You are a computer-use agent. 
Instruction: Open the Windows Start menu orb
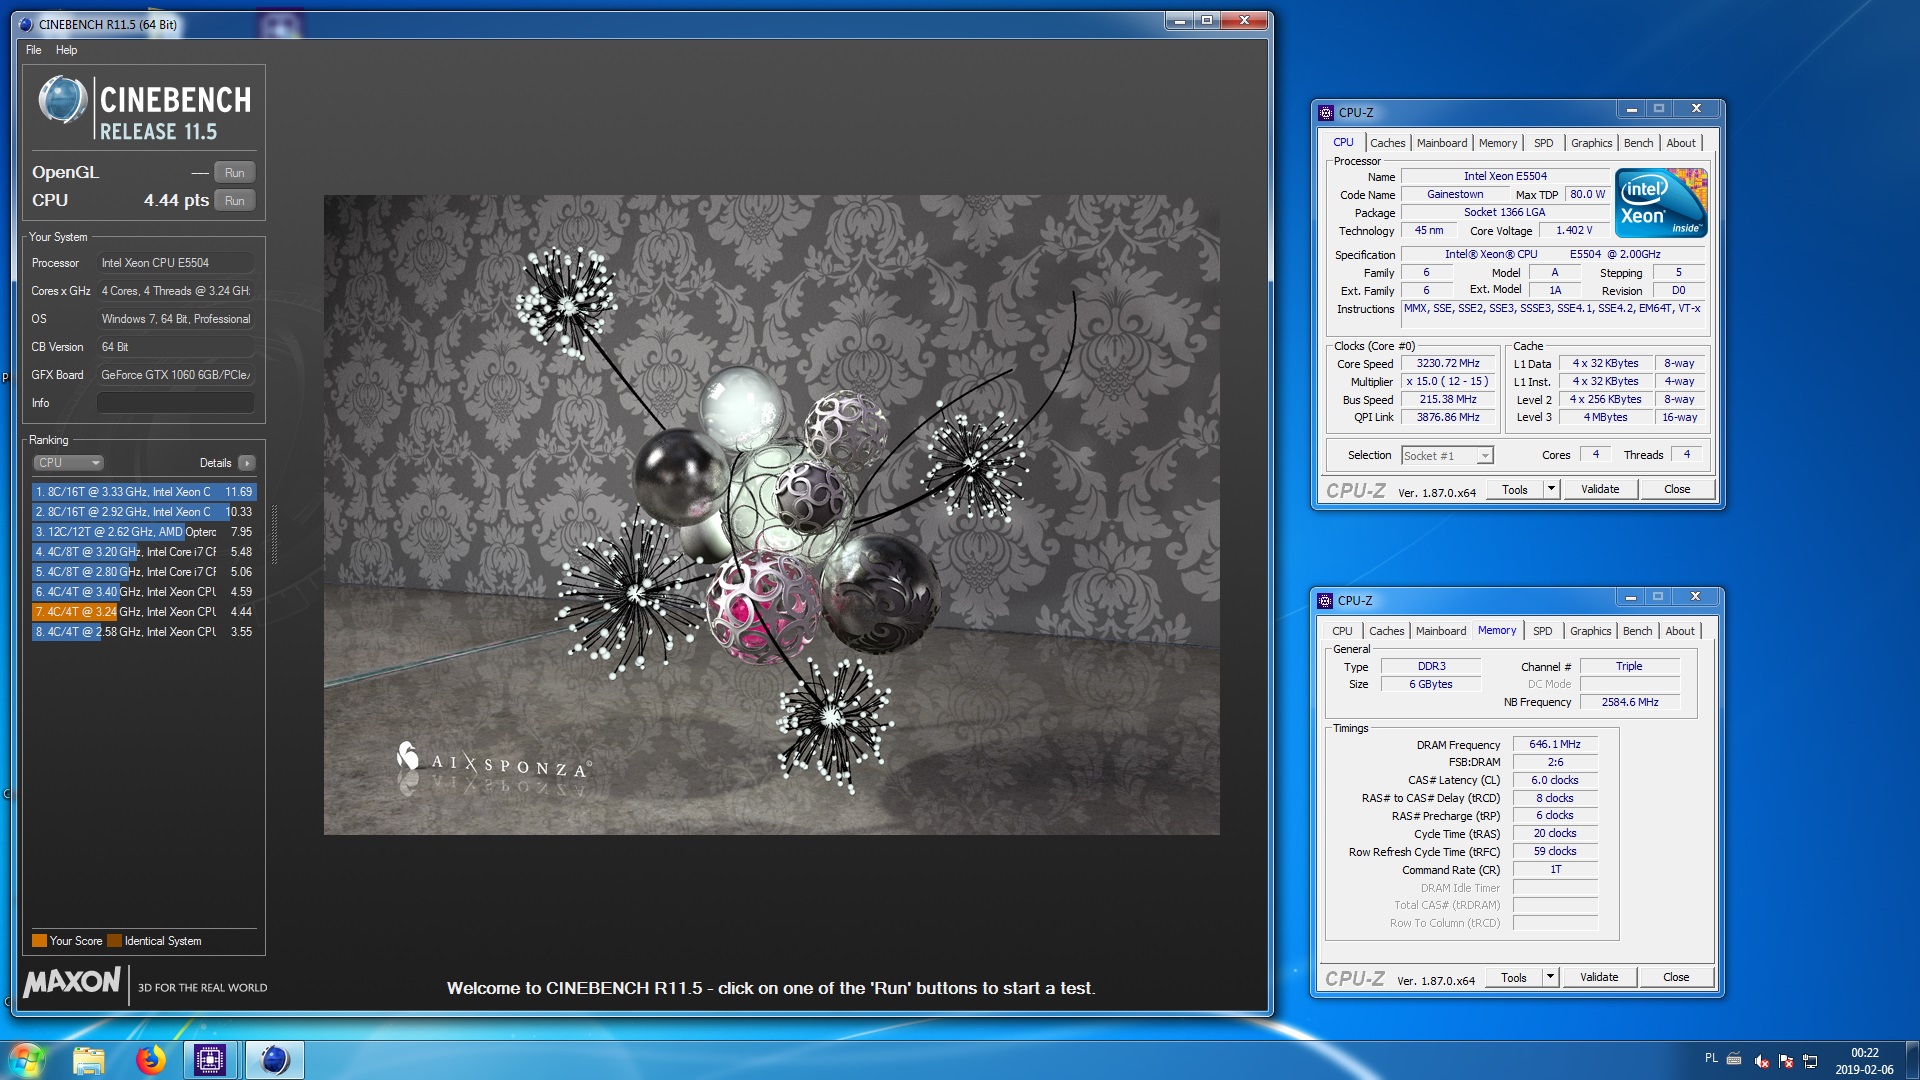pyautogui.click(x=27, y=1060)
